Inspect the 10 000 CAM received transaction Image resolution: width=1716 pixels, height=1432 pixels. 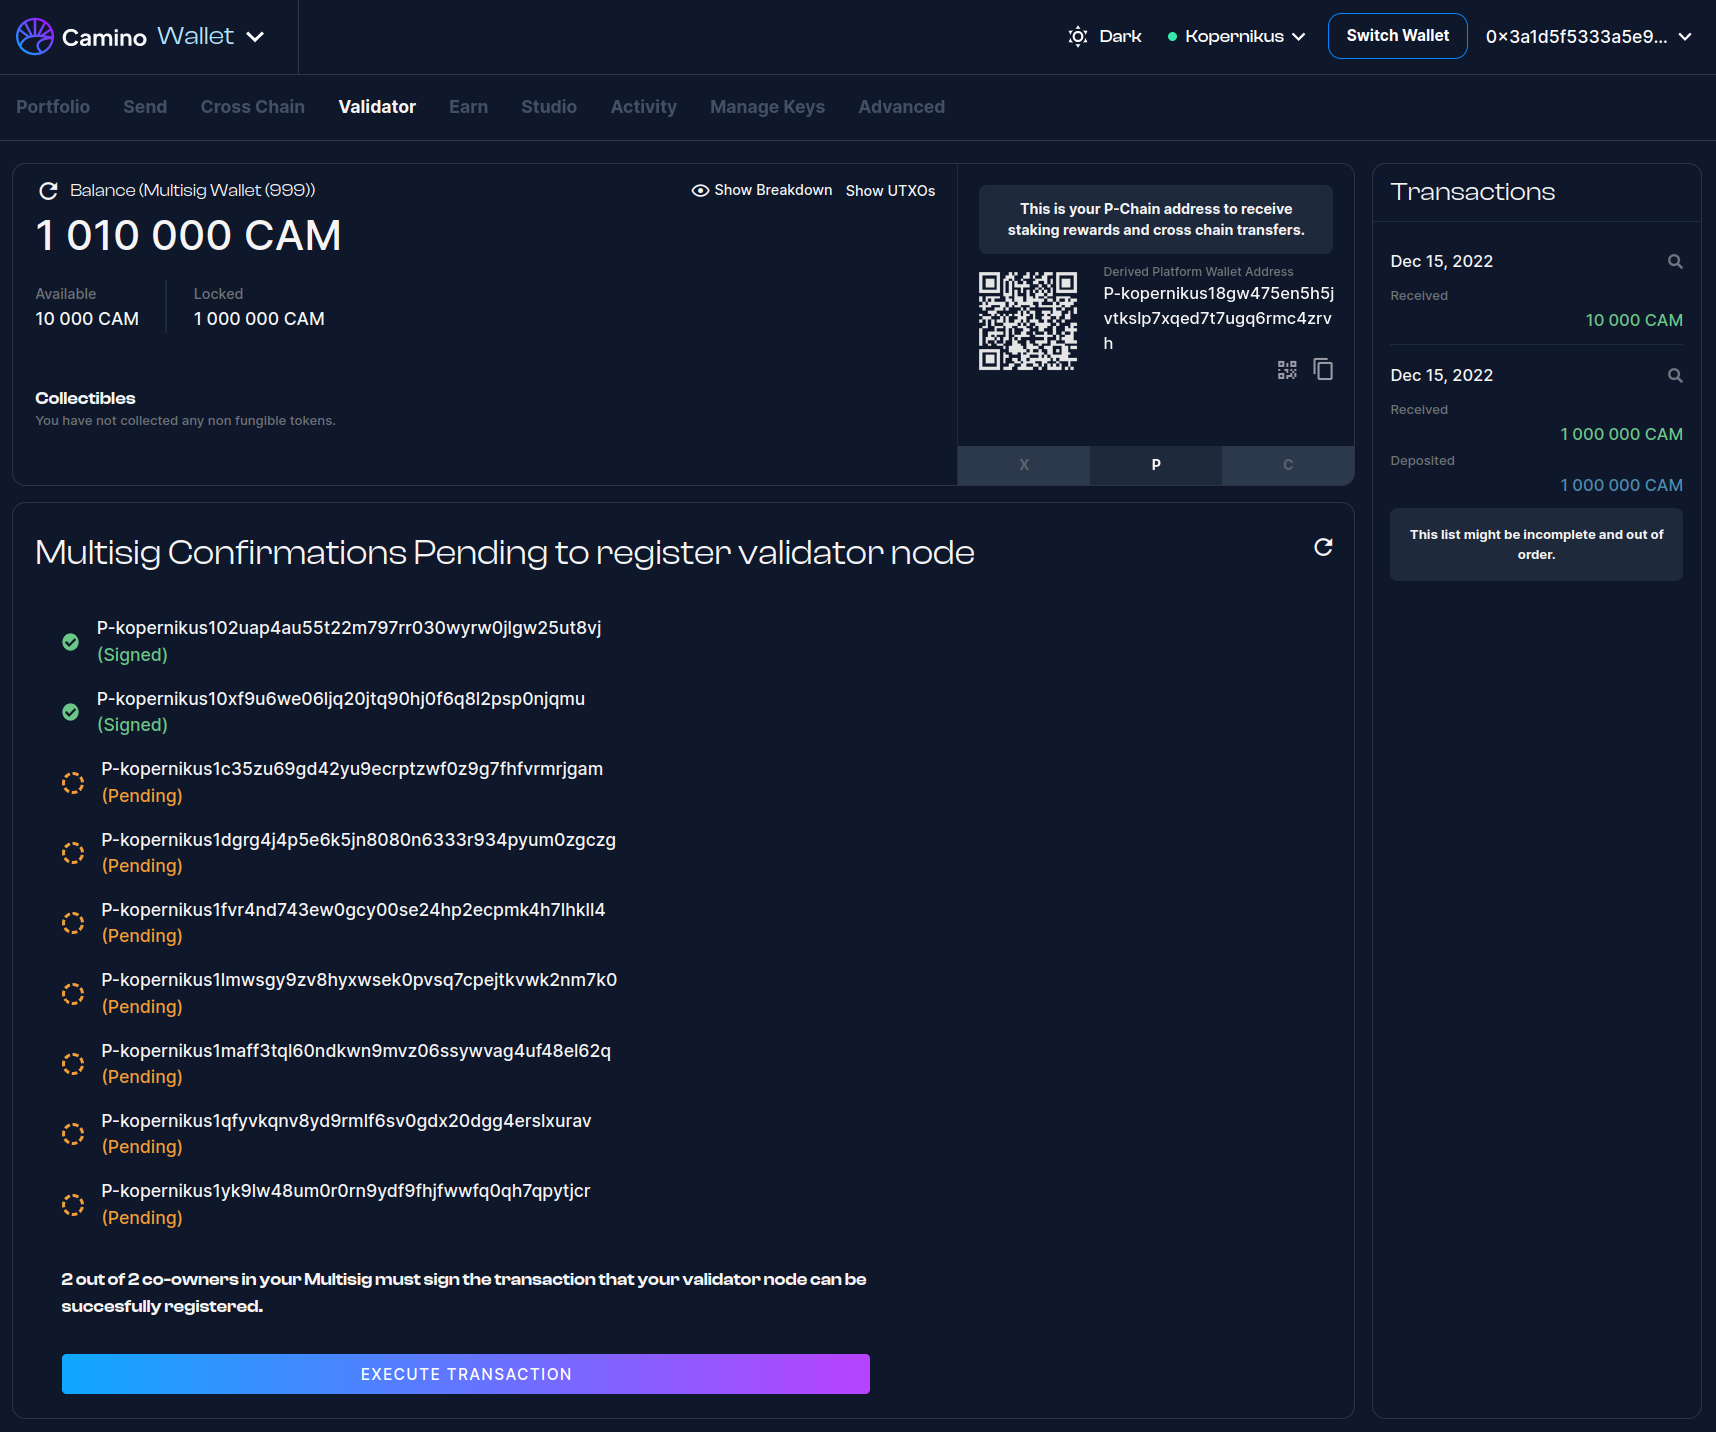pos(1675,262)
